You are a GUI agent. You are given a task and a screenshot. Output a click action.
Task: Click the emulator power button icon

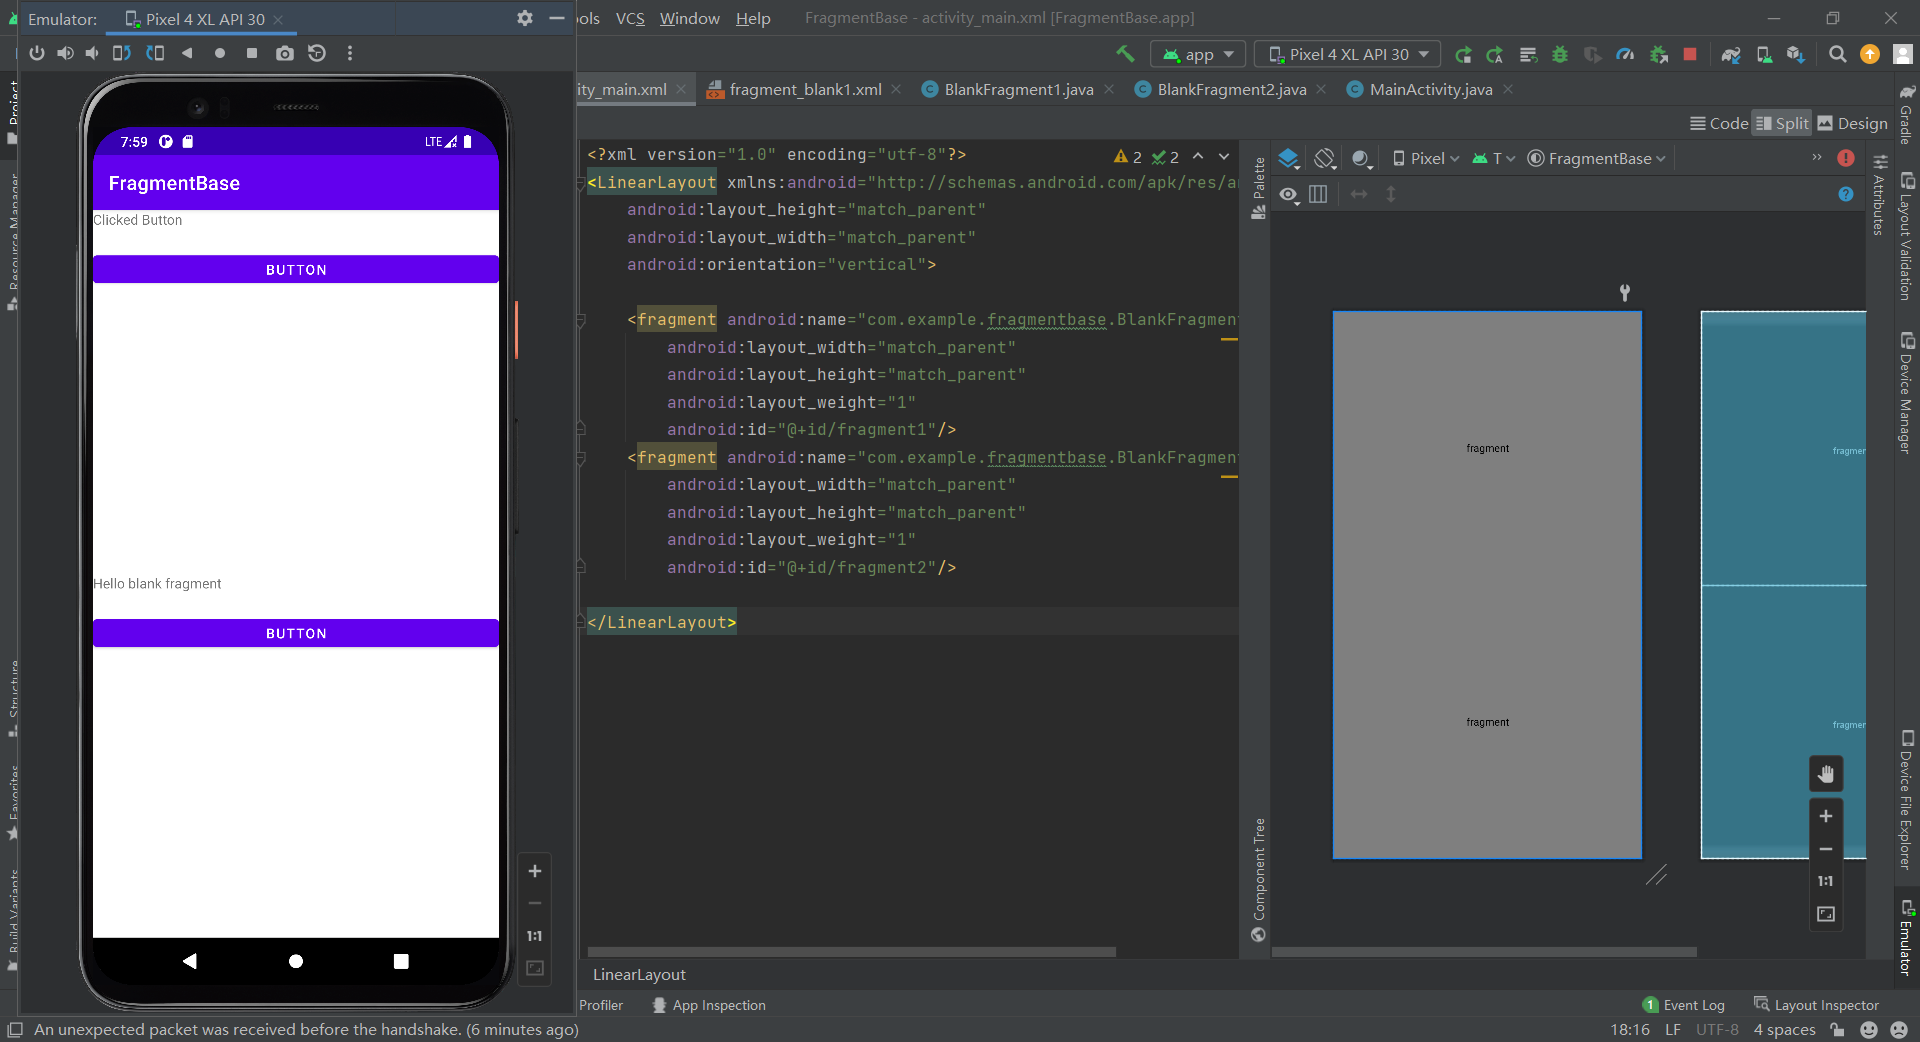point(37,53)
